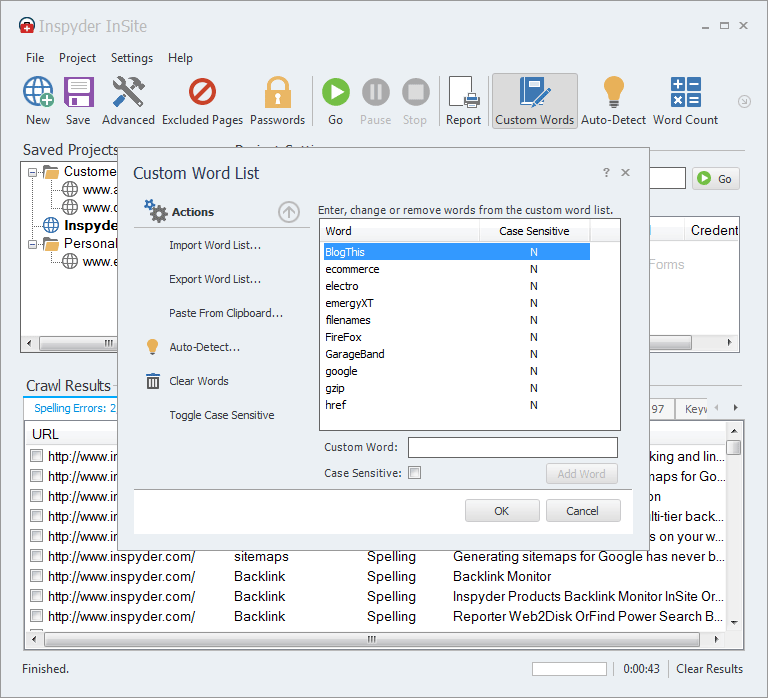The width and height of the screenshot is (768, 698).
Task: Open the Help menu
Action: click(x=180, y=58)
